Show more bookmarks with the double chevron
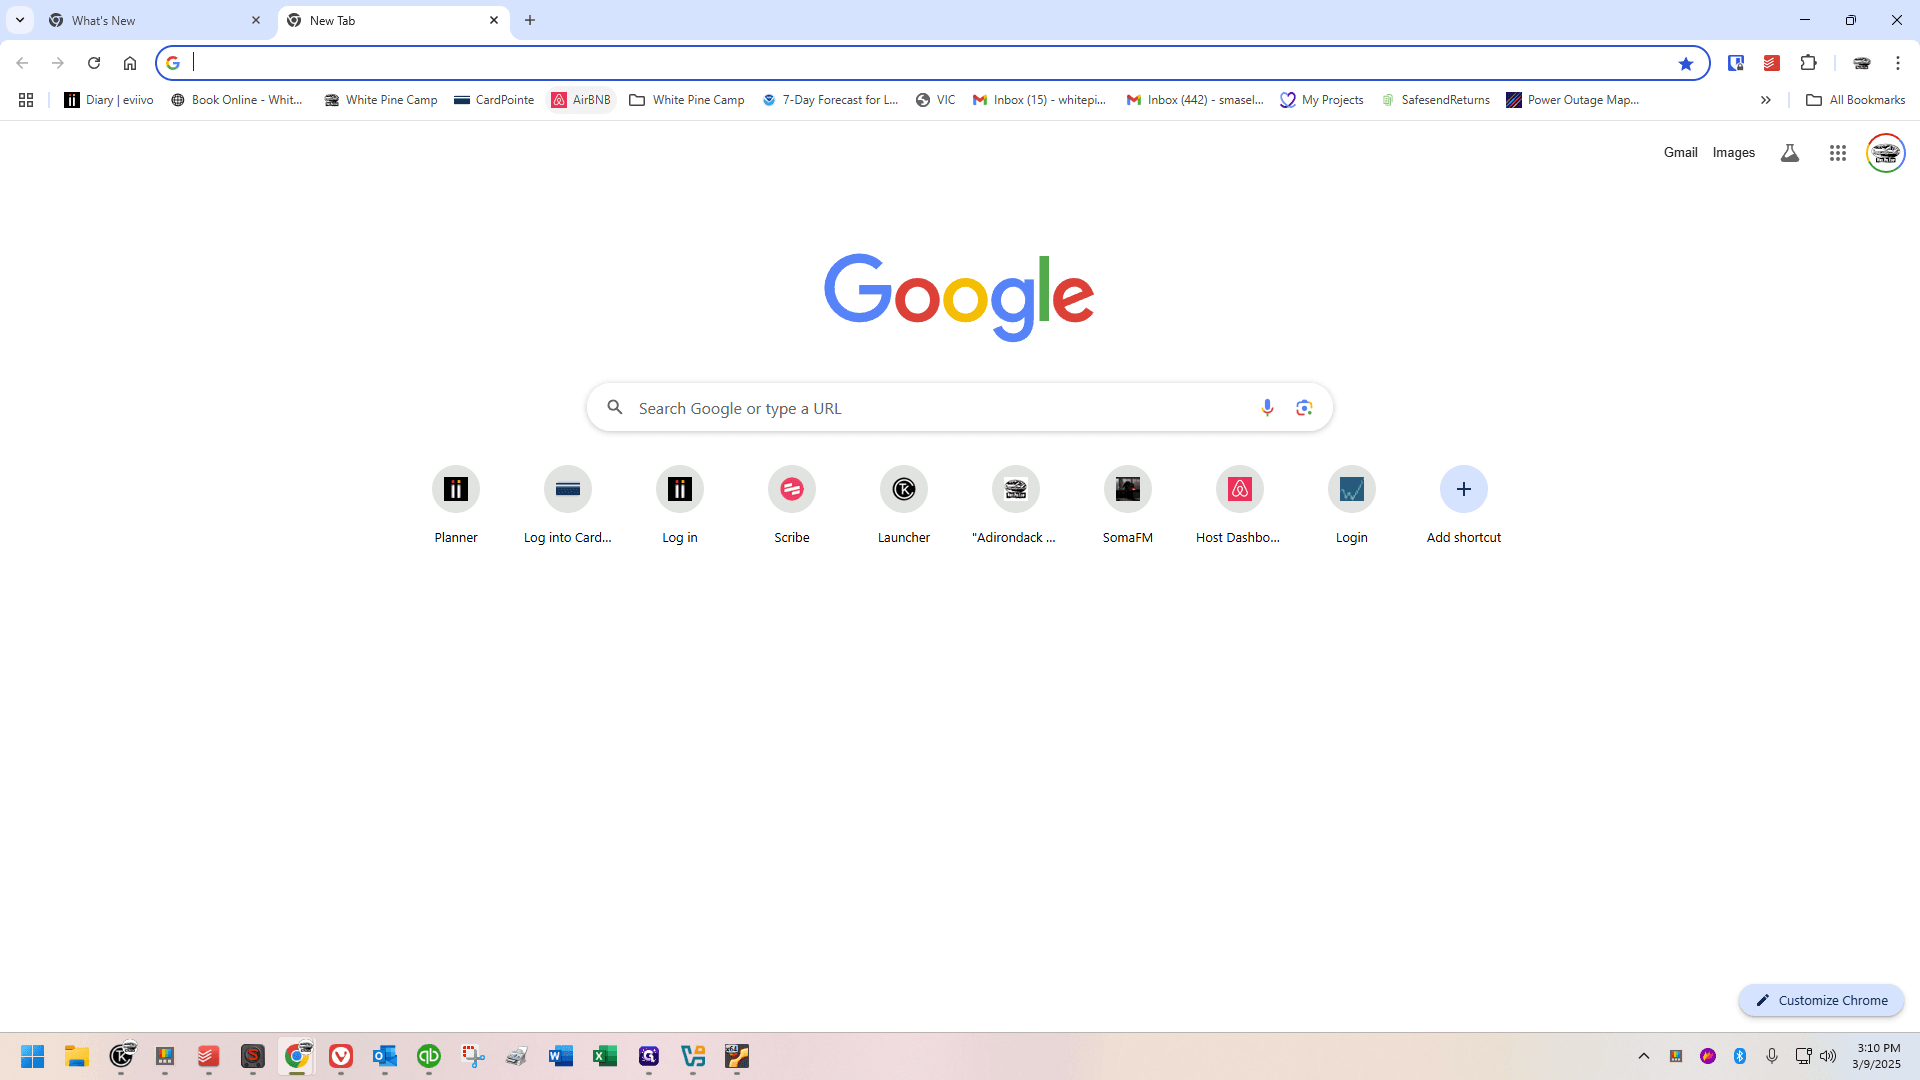Screen dimensions: 1920x1080 tap(1766, 100)
